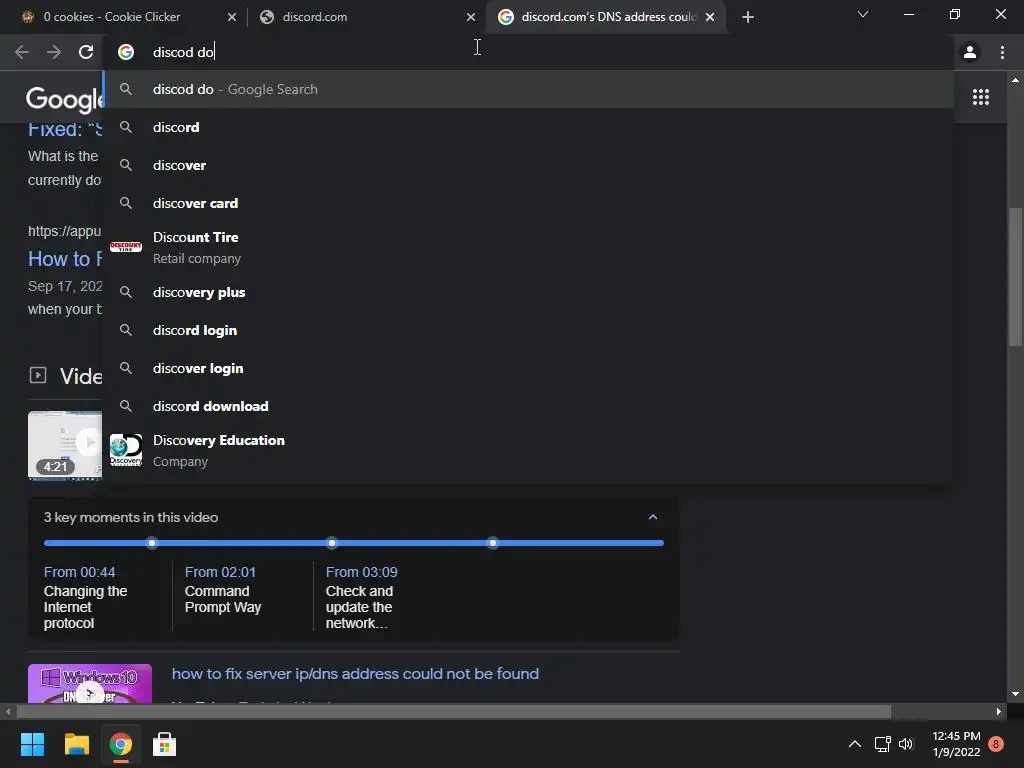Screen dimensions: 1024x768
Task: Open 'From 03:09 Check and update' moment
Action: 361,597
